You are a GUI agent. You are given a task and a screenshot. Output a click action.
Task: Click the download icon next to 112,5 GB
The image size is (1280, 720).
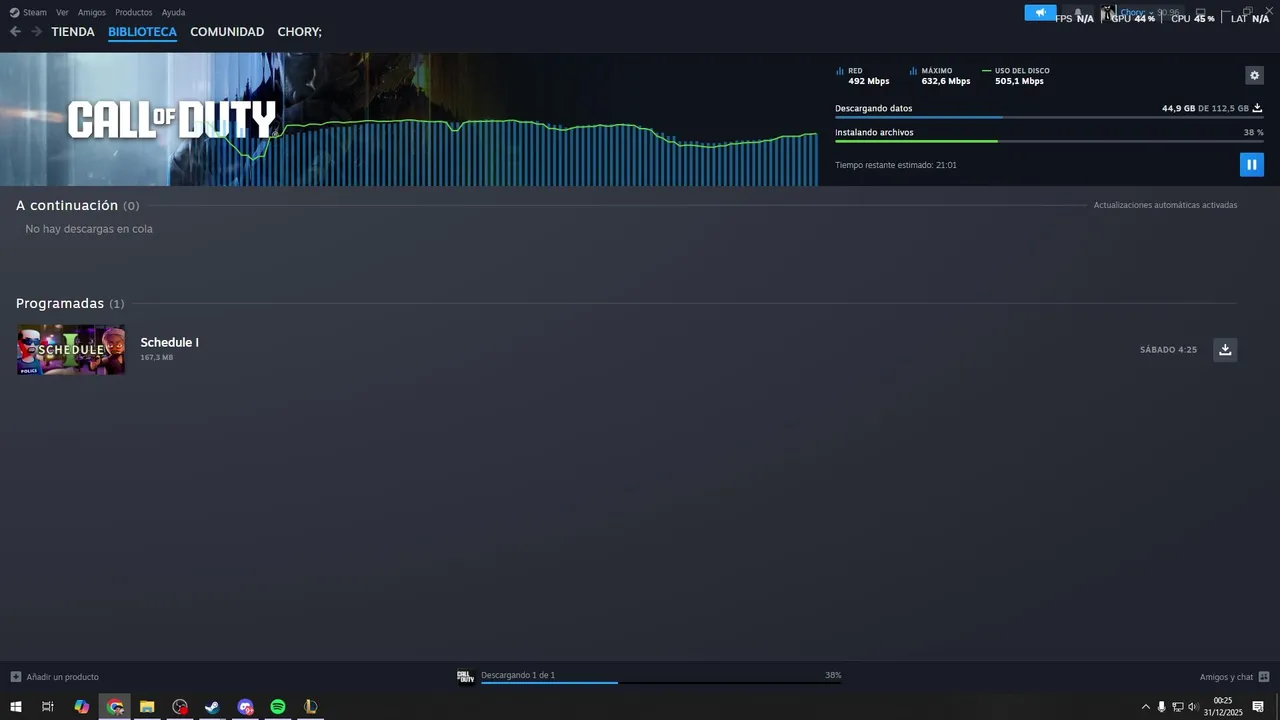(x=1257, y=108)
